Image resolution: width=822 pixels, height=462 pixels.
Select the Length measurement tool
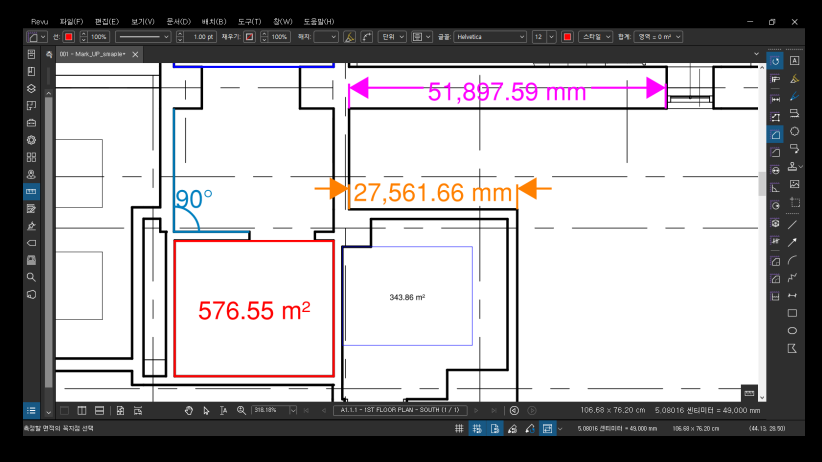tap(775, 99)
